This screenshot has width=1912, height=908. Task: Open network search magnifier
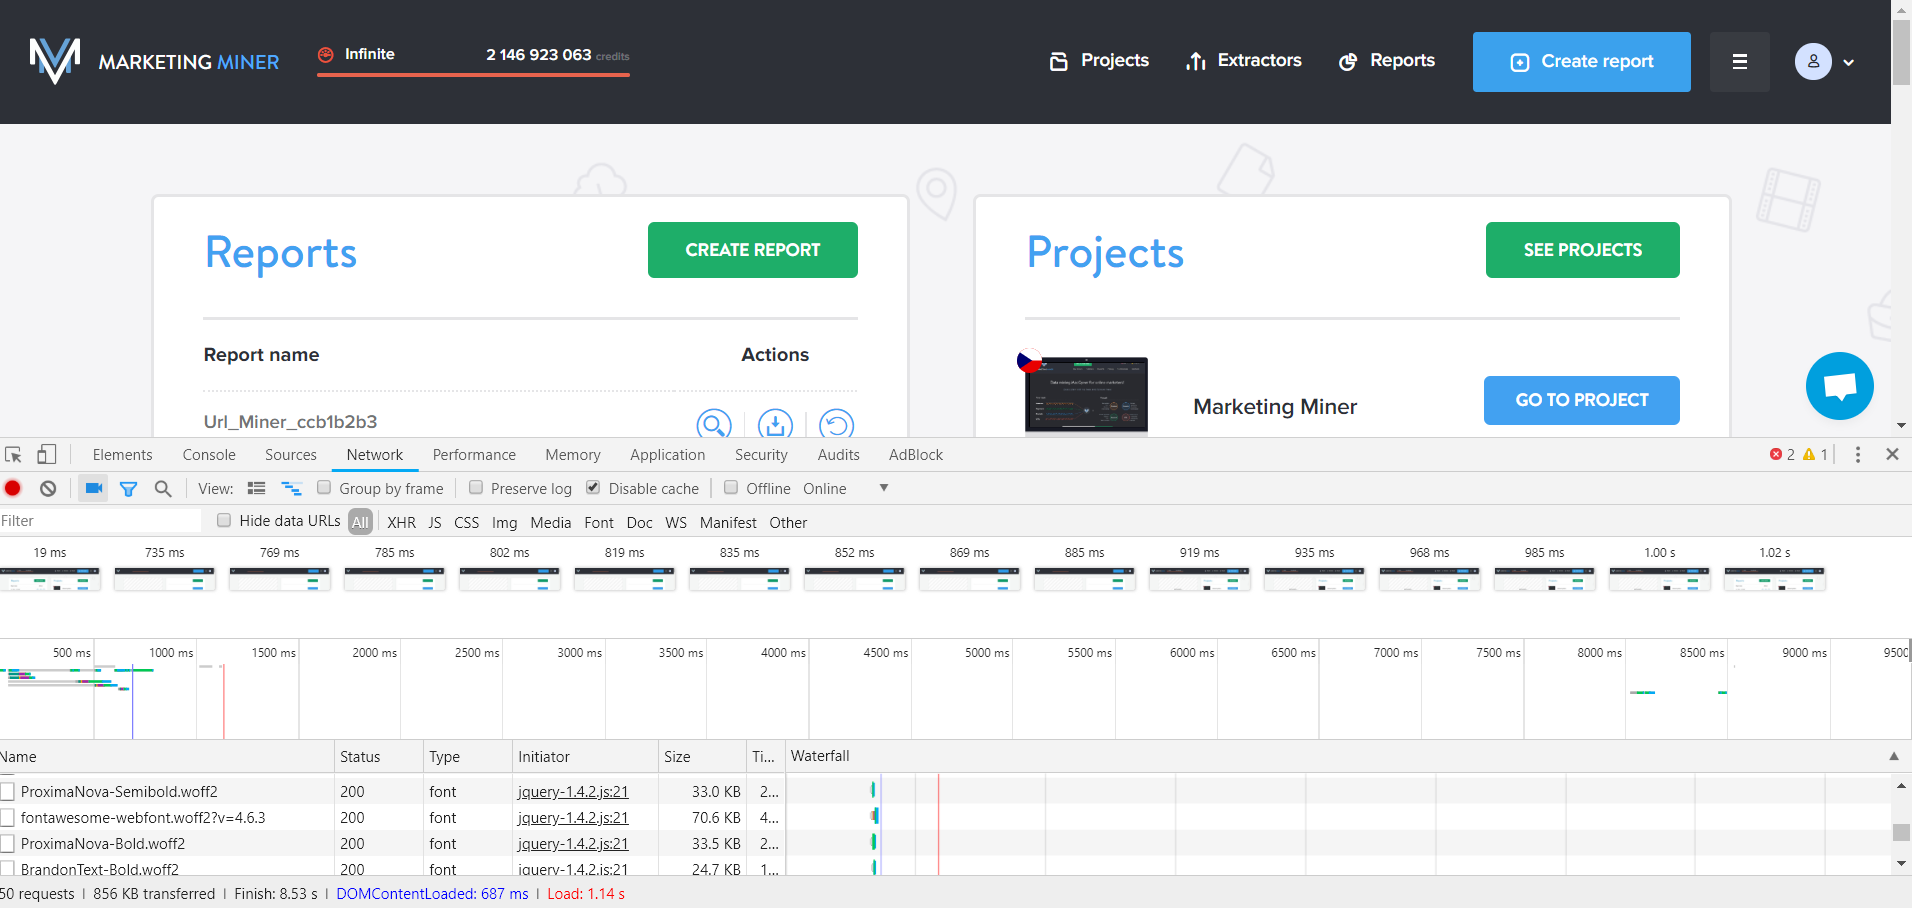point(163,489)
